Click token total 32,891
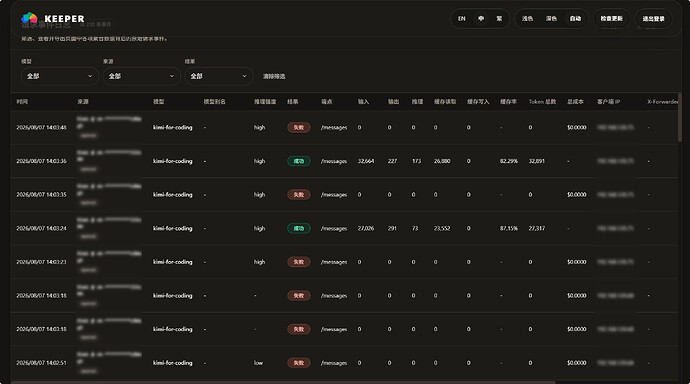Viewport: 690px width, 384px height. pyautogui.click(x=536, y=161)
